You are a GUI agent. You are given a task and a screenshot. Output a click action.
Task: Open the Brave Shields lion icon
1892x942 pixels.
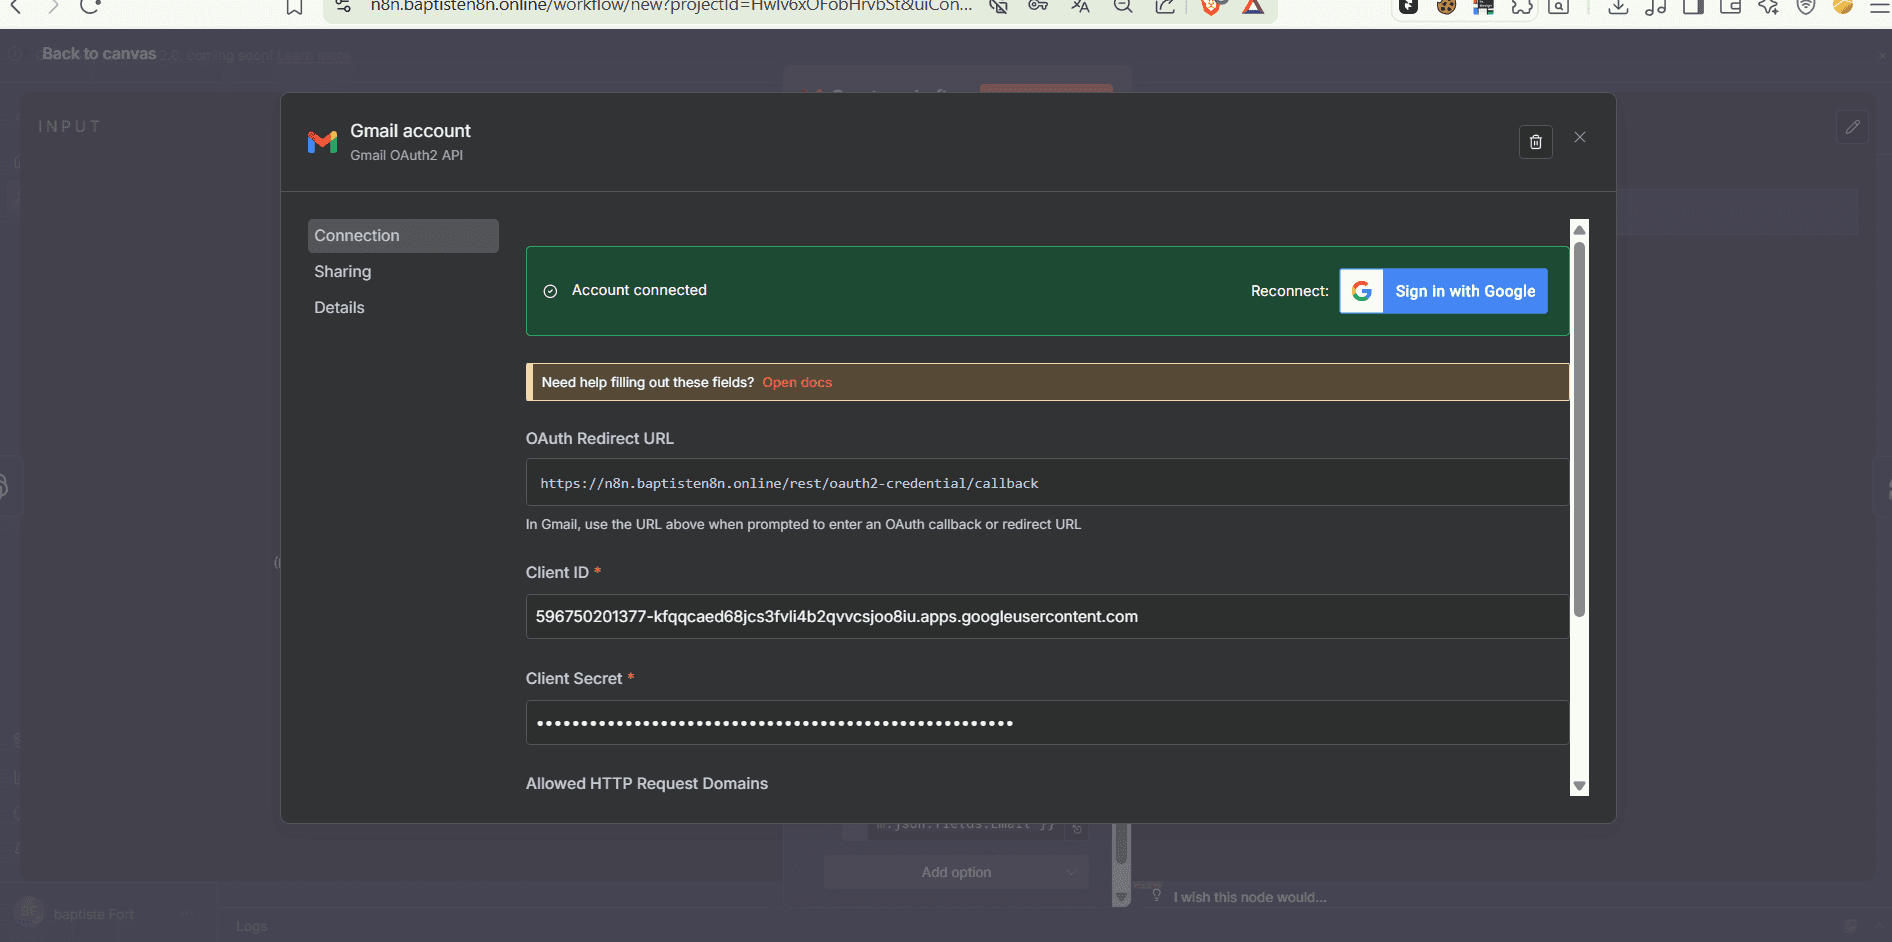coord(1211,7)
